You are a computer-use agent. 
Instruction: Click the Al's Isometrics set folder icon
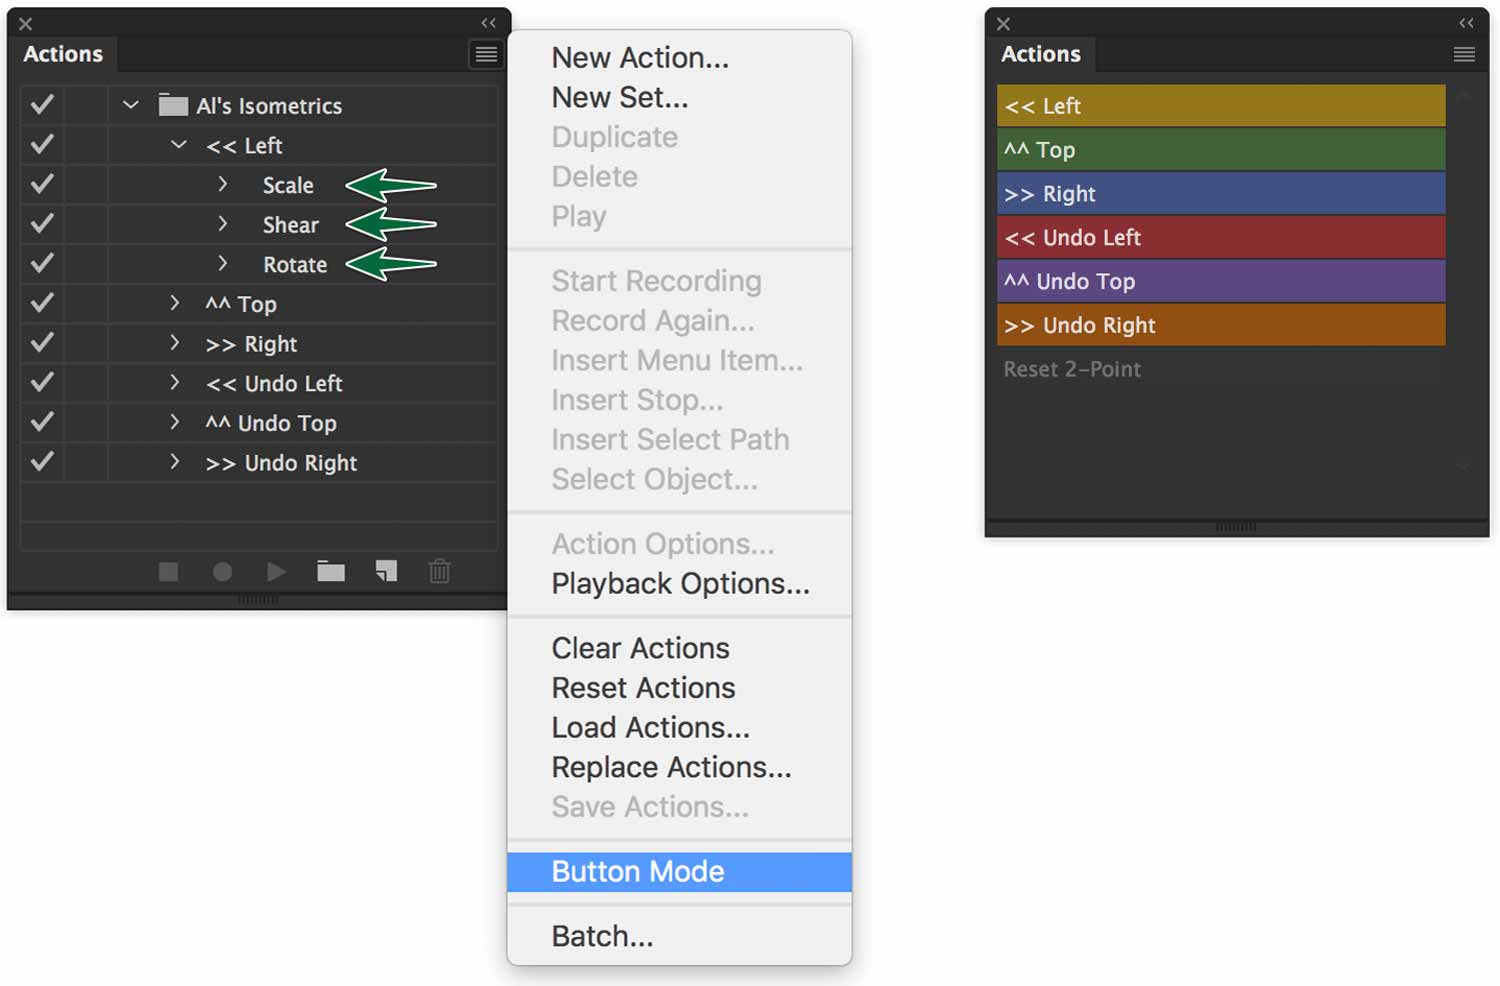pos(173,105)
